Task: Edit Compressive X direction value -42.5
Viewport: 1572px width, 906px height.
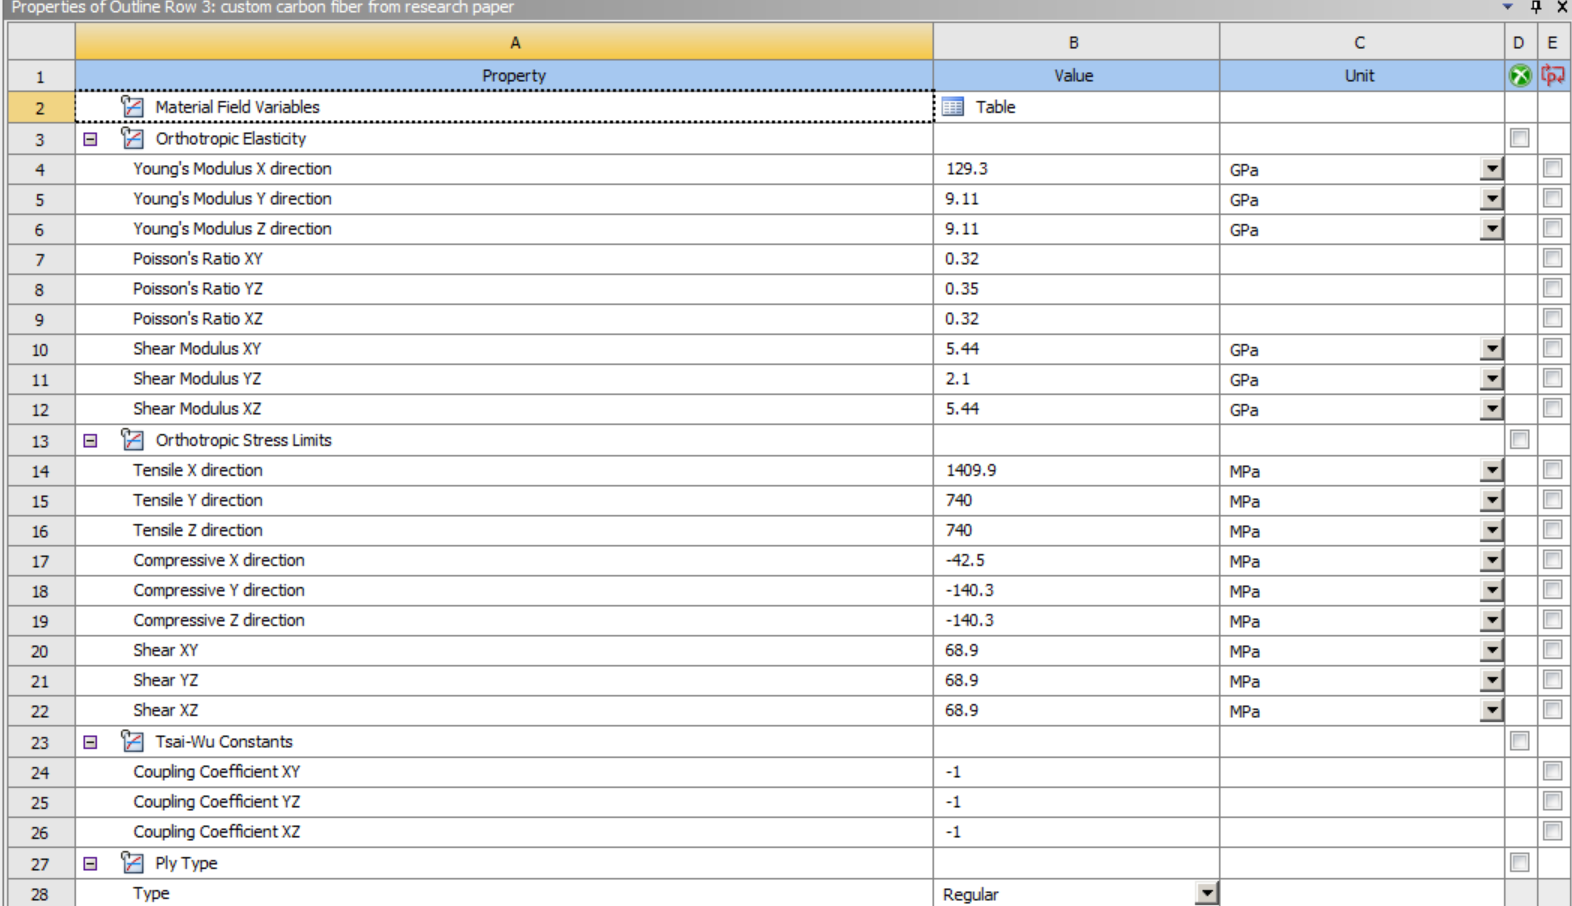Action: point(1076,560)
